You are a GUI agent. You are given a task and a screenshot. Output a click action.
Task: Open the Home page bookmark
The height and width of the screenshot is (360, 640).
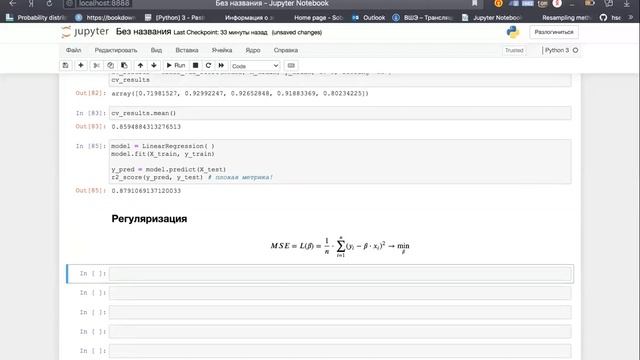click(x=318, y=18)
